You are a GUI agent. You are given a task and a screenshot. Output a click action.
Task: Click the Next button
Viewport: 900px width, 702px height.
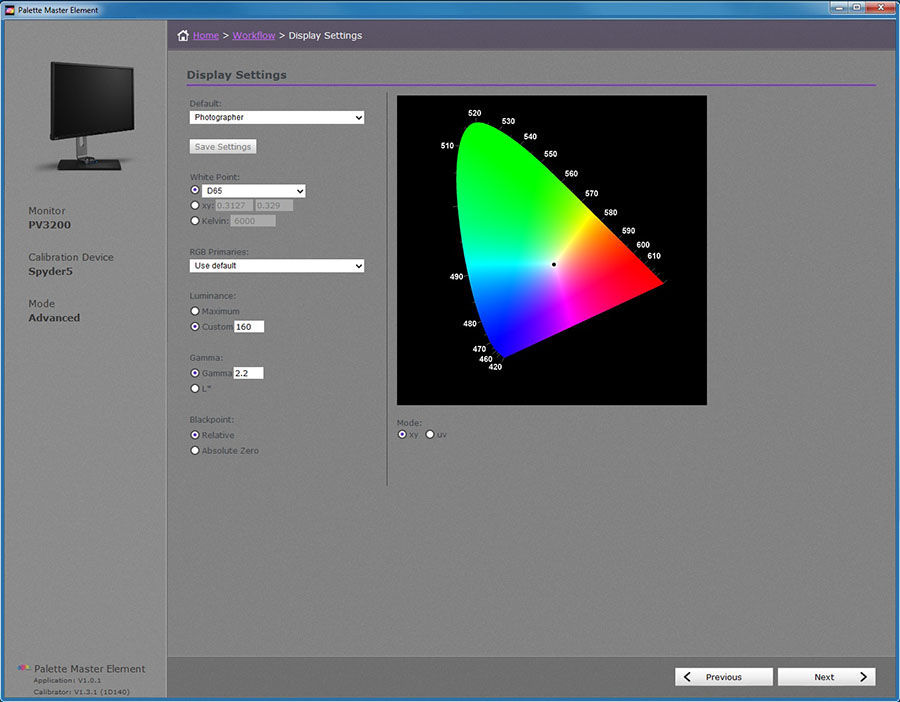pyautogui.click(x=827, y=677)
